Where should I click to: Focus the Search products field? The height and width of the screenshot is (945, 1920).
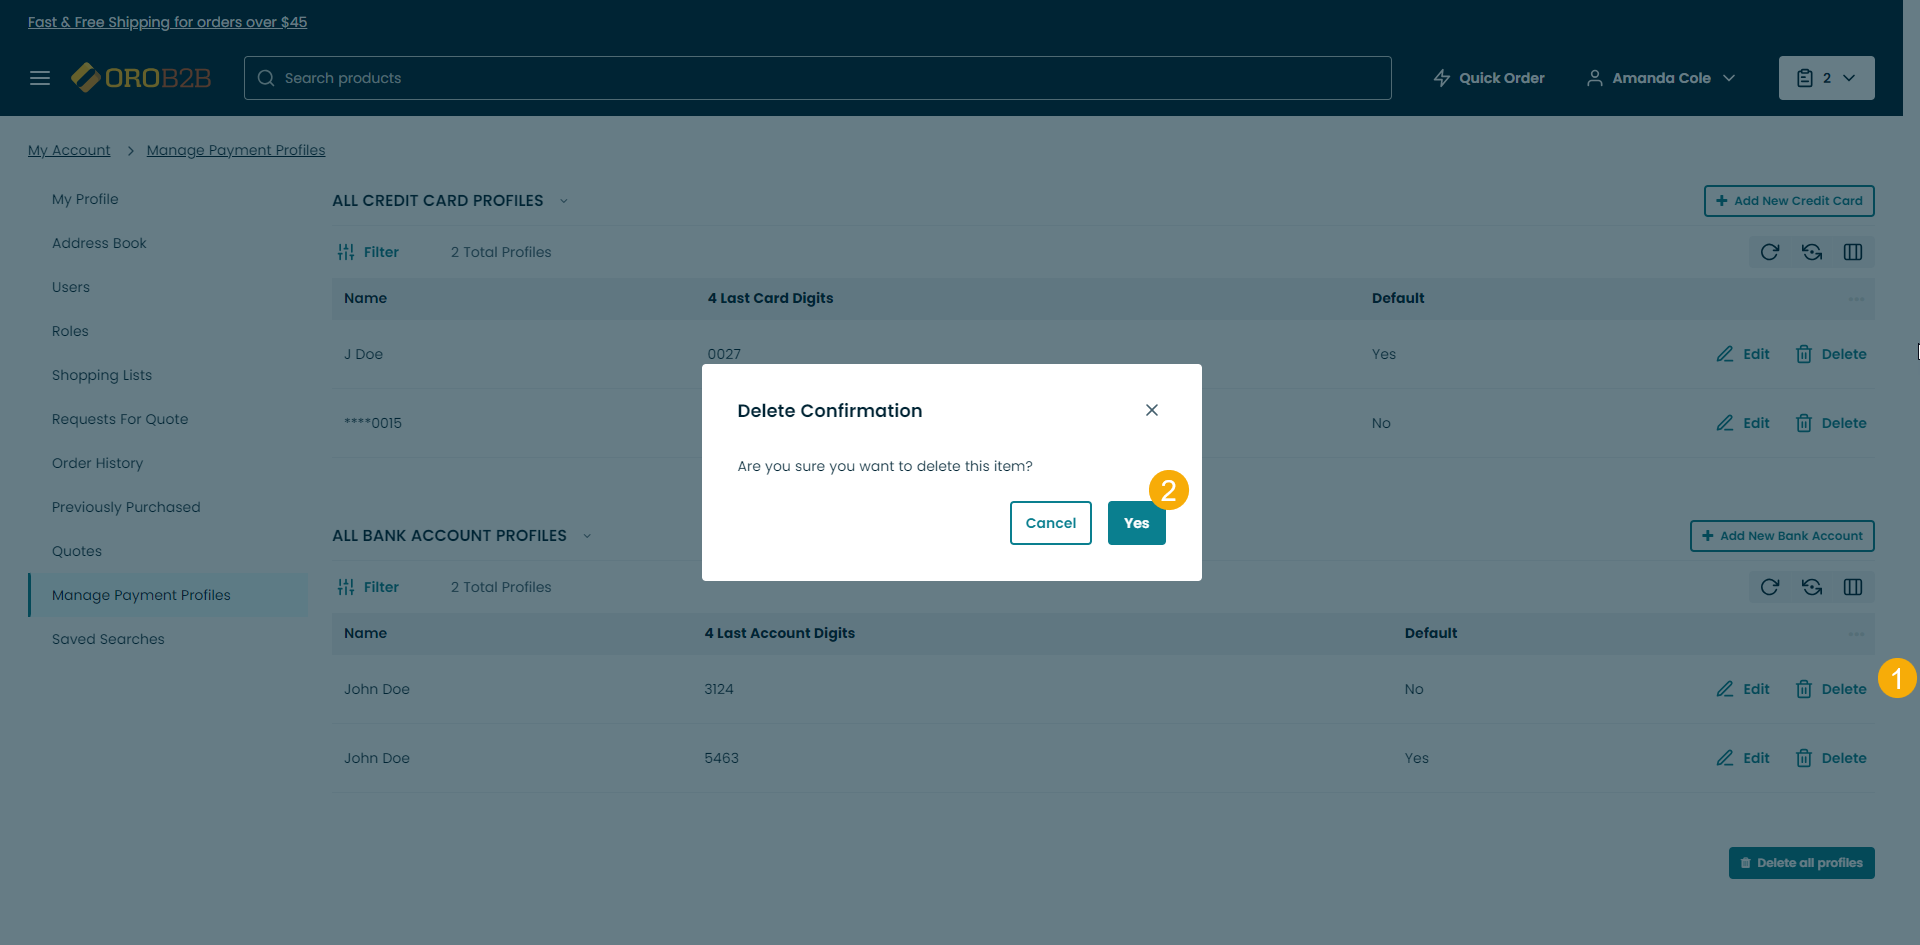point(817,78)
